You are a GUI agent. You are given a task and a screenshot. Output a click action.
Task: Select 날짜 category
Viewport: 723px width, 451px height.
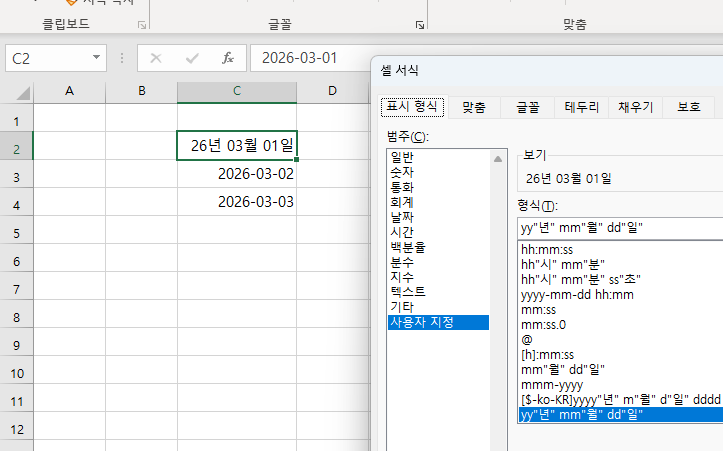(x=438, y=217)
